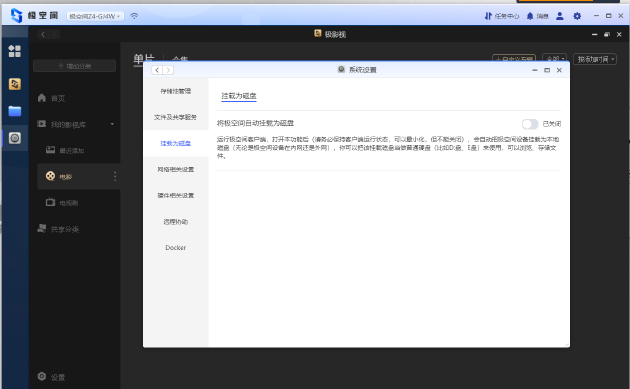Click the home icon beside 首页
The image size is (630, 389).
click(x=42, y=98)
